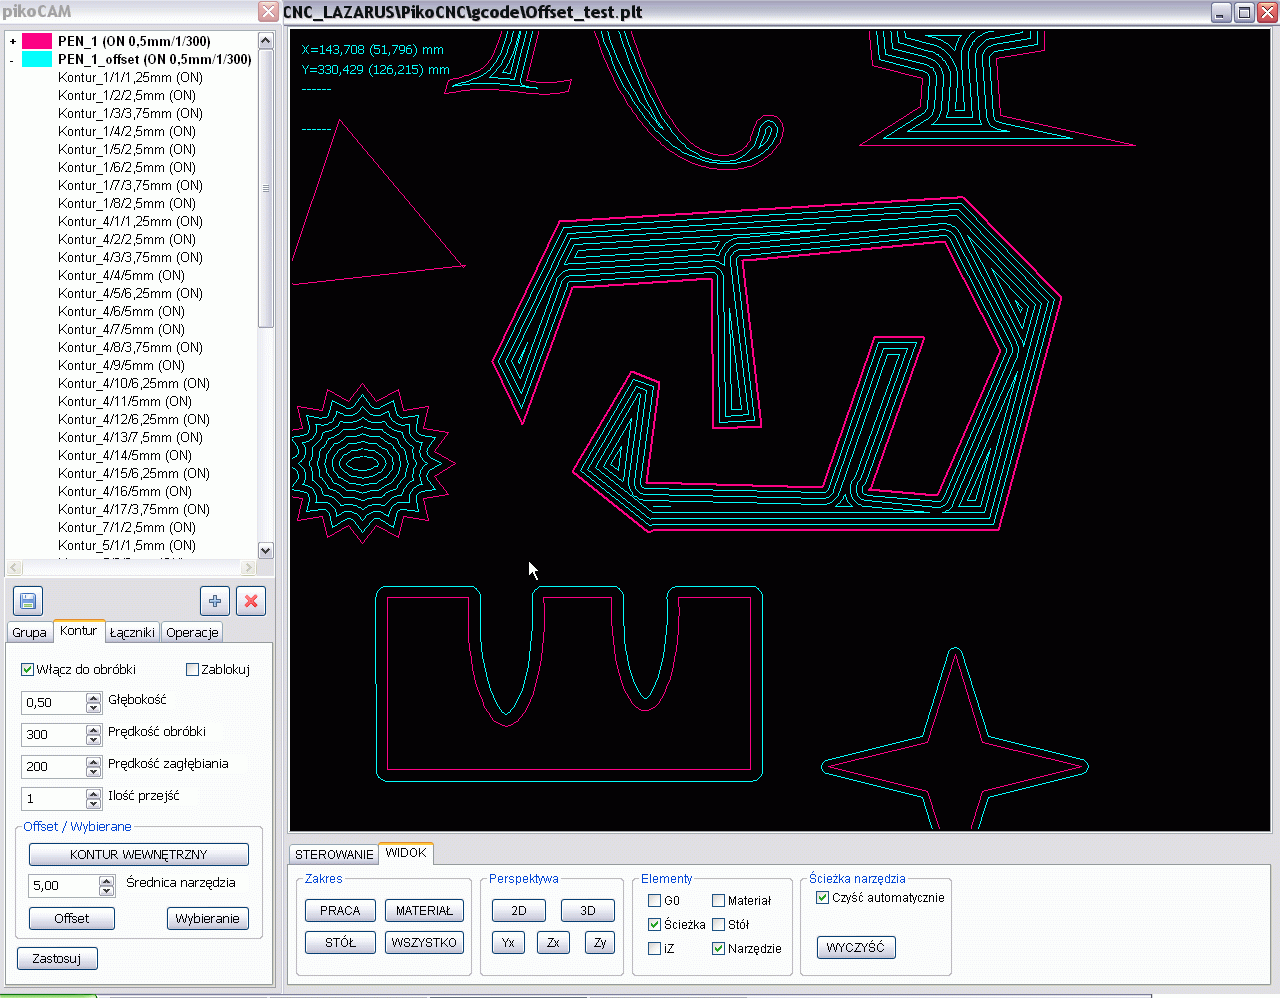
Task: Toggle the 'Zablokuj' checkbox
Action: [192, 669]
